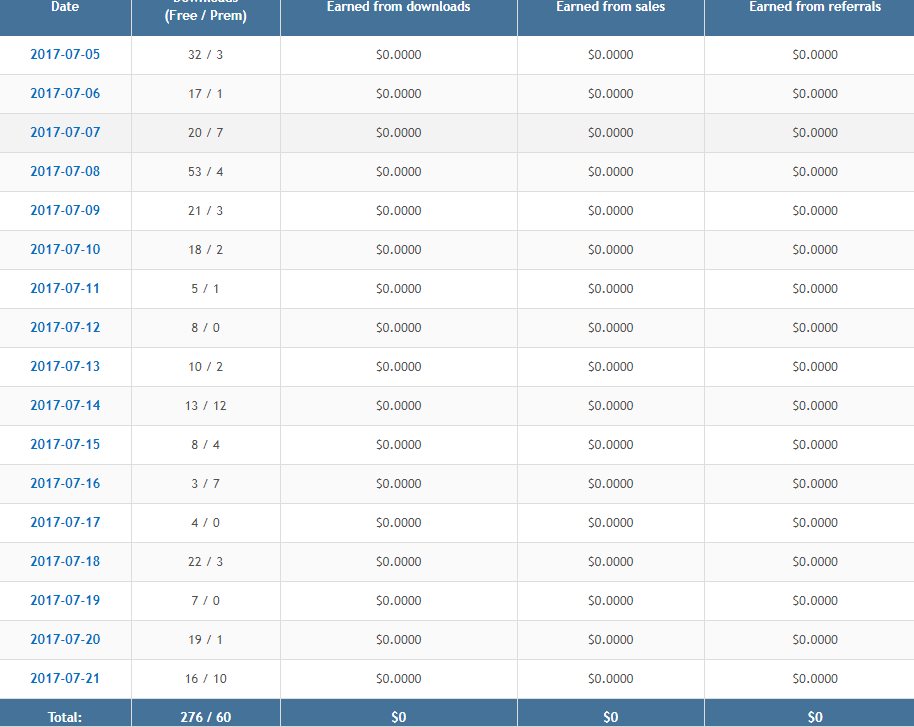This screenshot has width=914, height=727.
Task: Click the 2017-07-15 date link
Action: [65, 444]
